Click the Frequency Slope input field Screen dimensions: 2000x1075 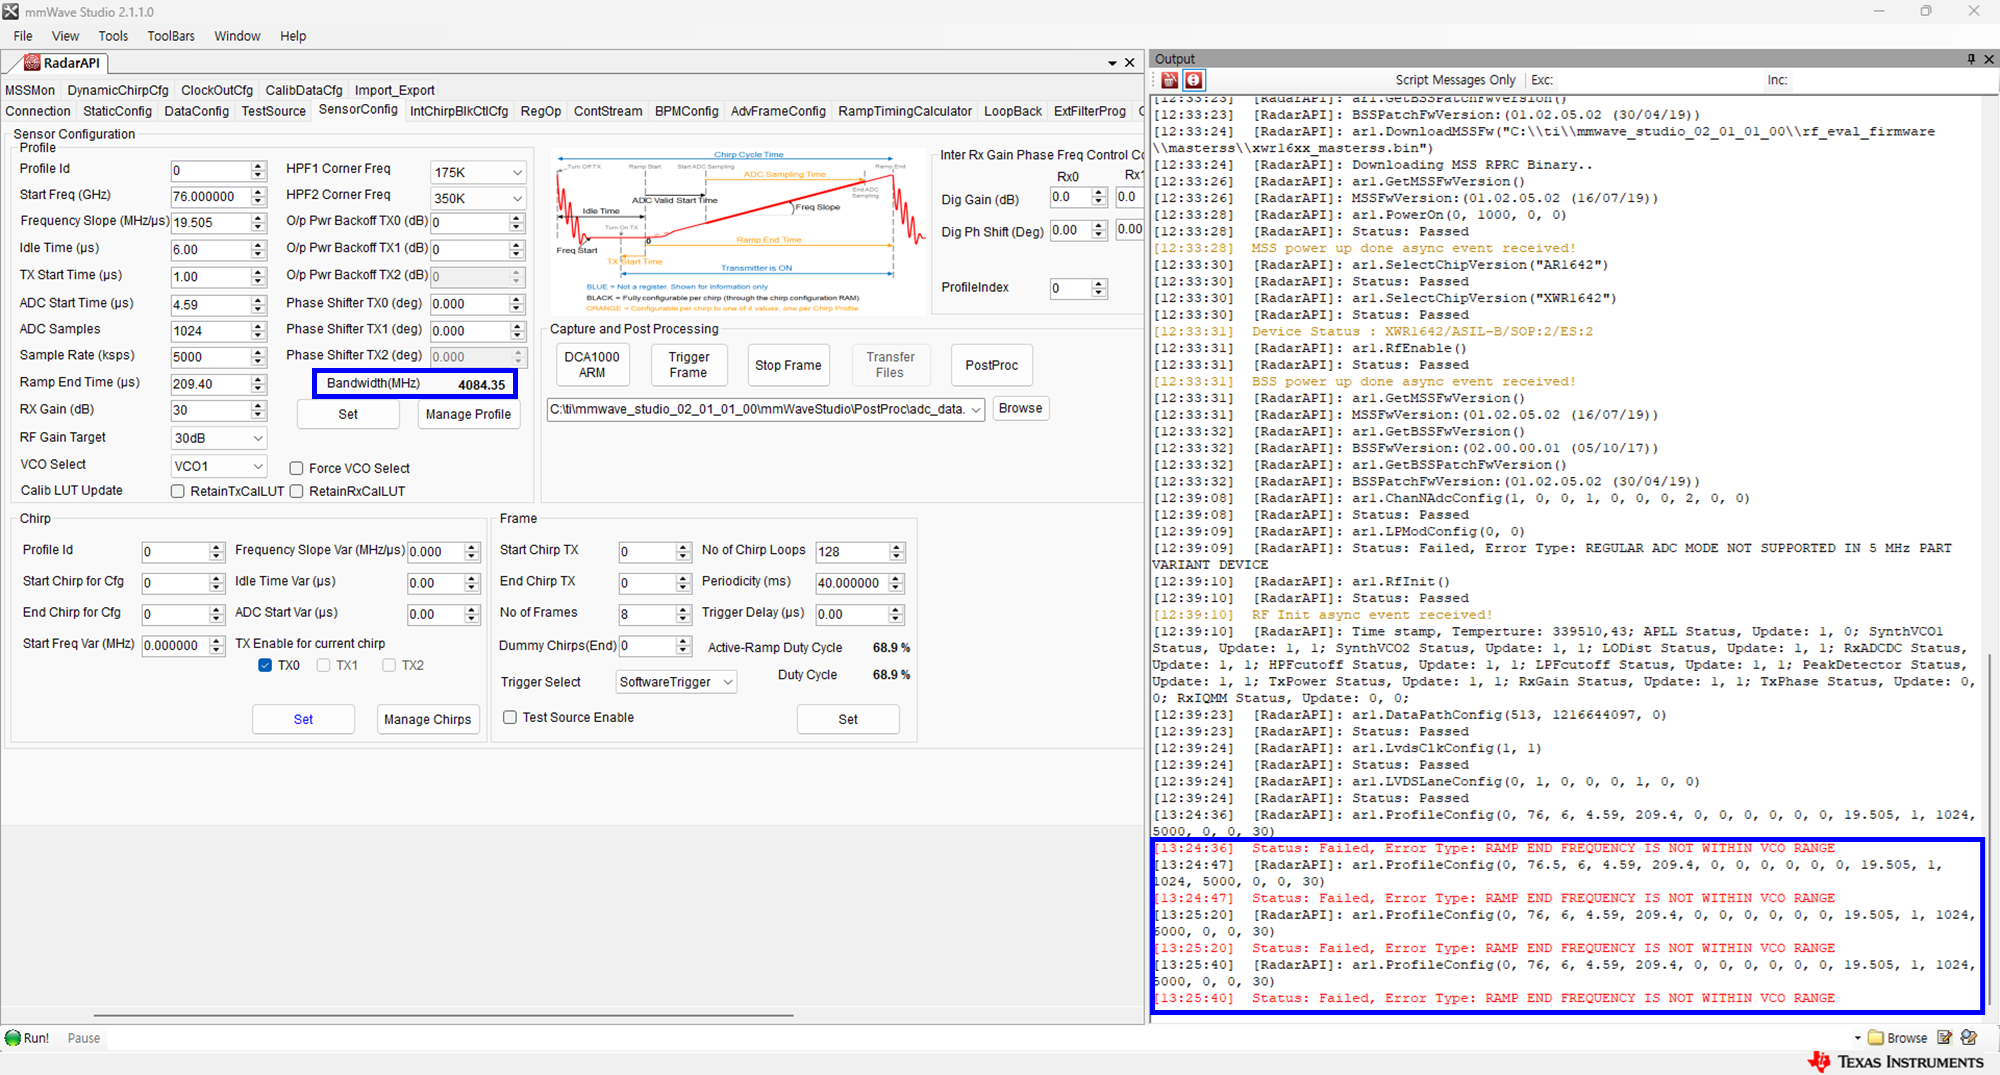210,223
